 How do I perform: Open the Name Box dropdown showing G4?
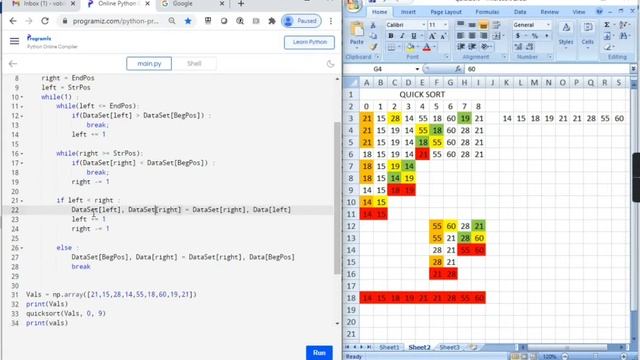(417, 69)
